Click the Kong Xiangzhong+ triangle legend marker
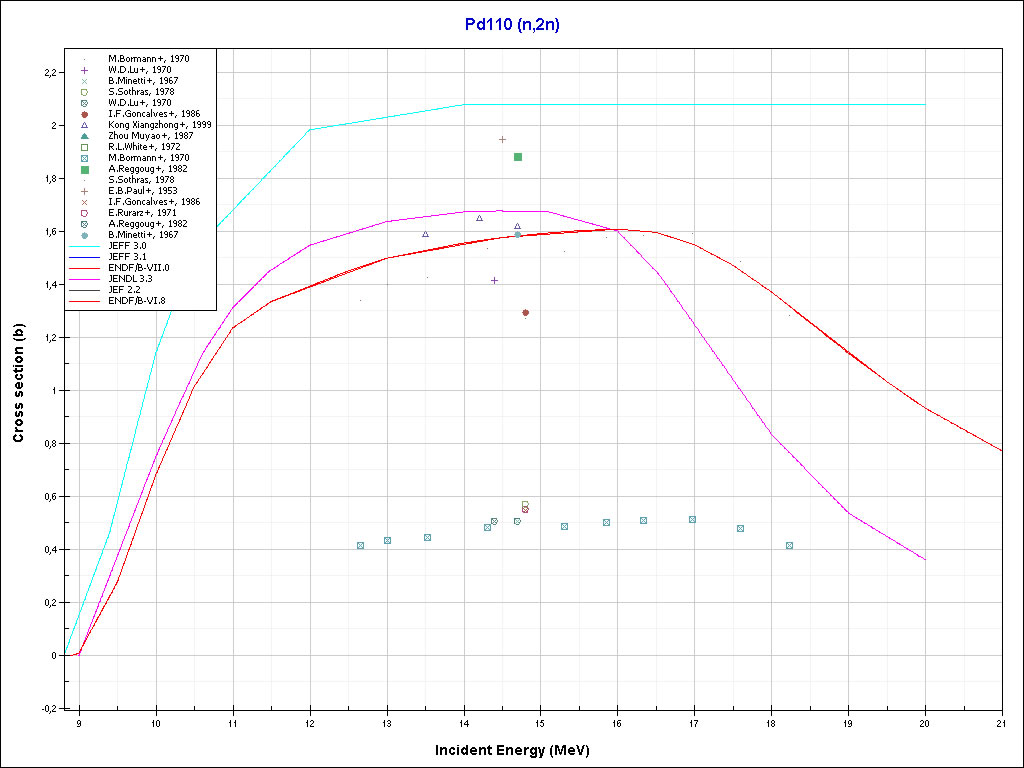Screen dimensions: 1024x768 click(85, 125)
